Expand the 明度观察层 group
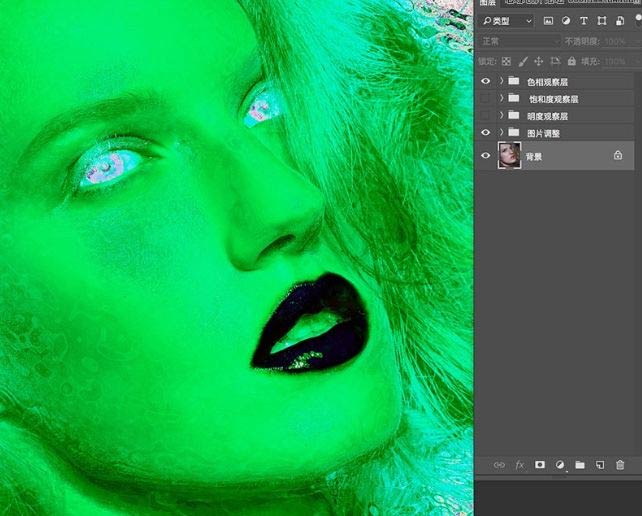 [x=501, y=116]
